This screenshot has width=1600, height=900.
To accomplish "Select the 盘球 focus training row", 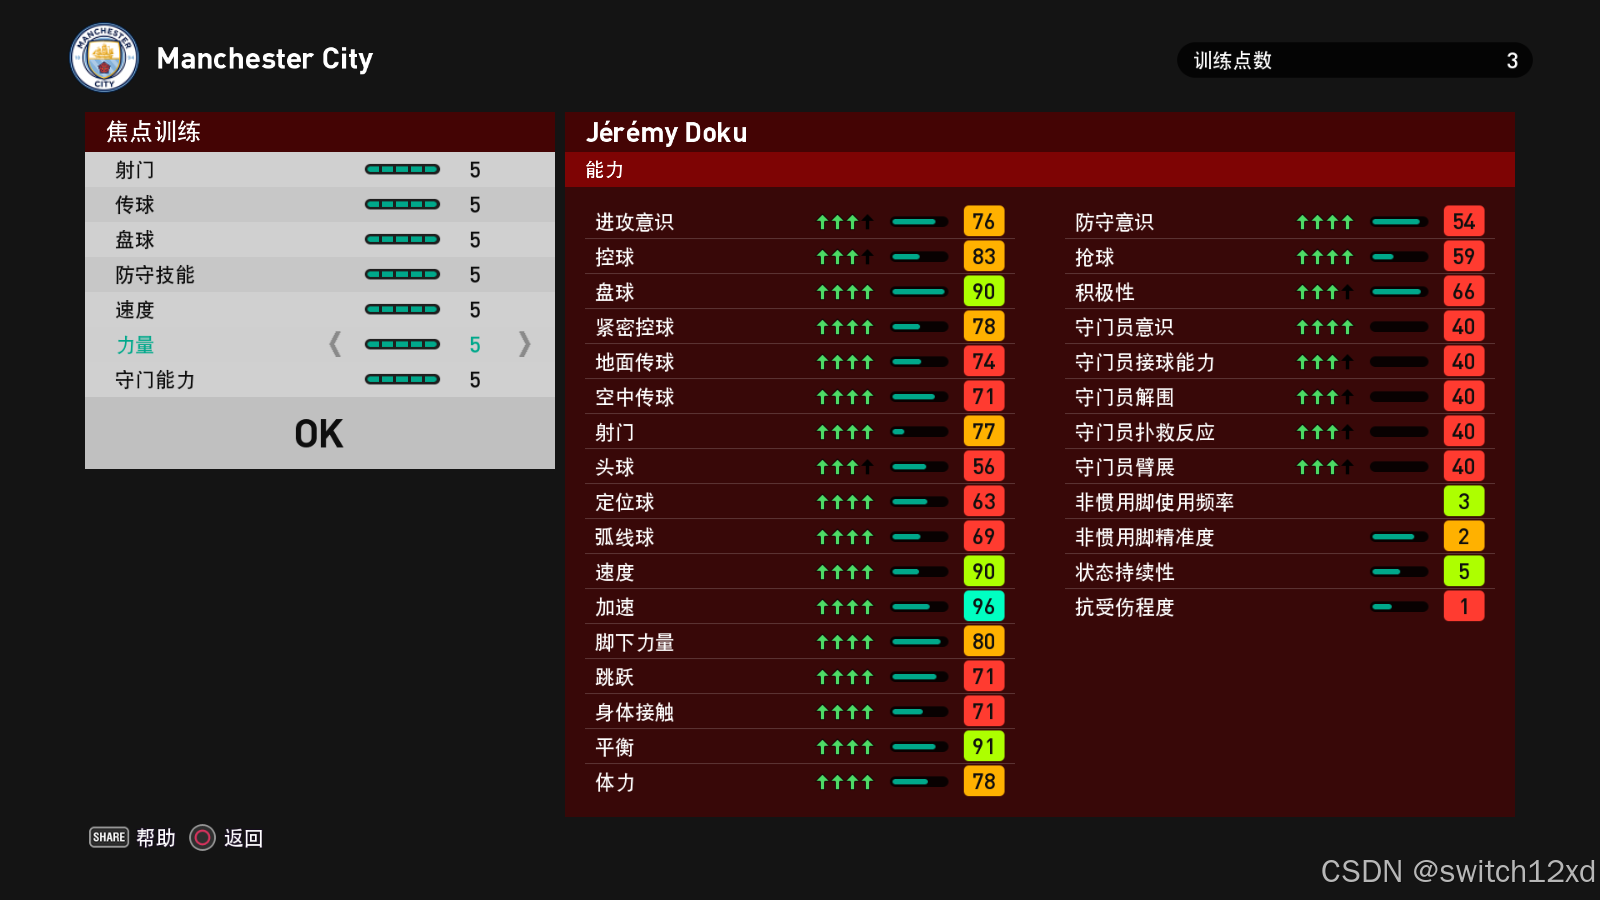I will [x=320, y=240].
